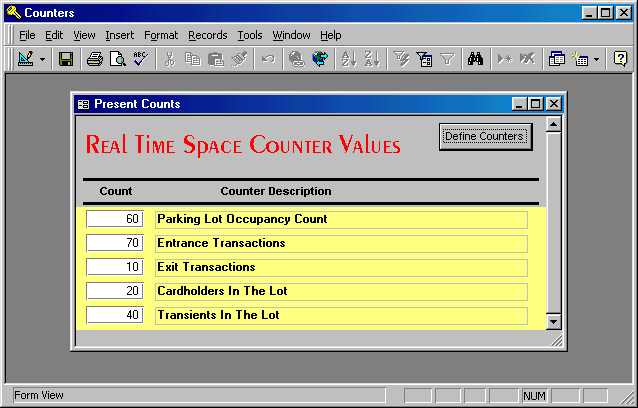Click the Save icon in toolbar

[66, 59]
